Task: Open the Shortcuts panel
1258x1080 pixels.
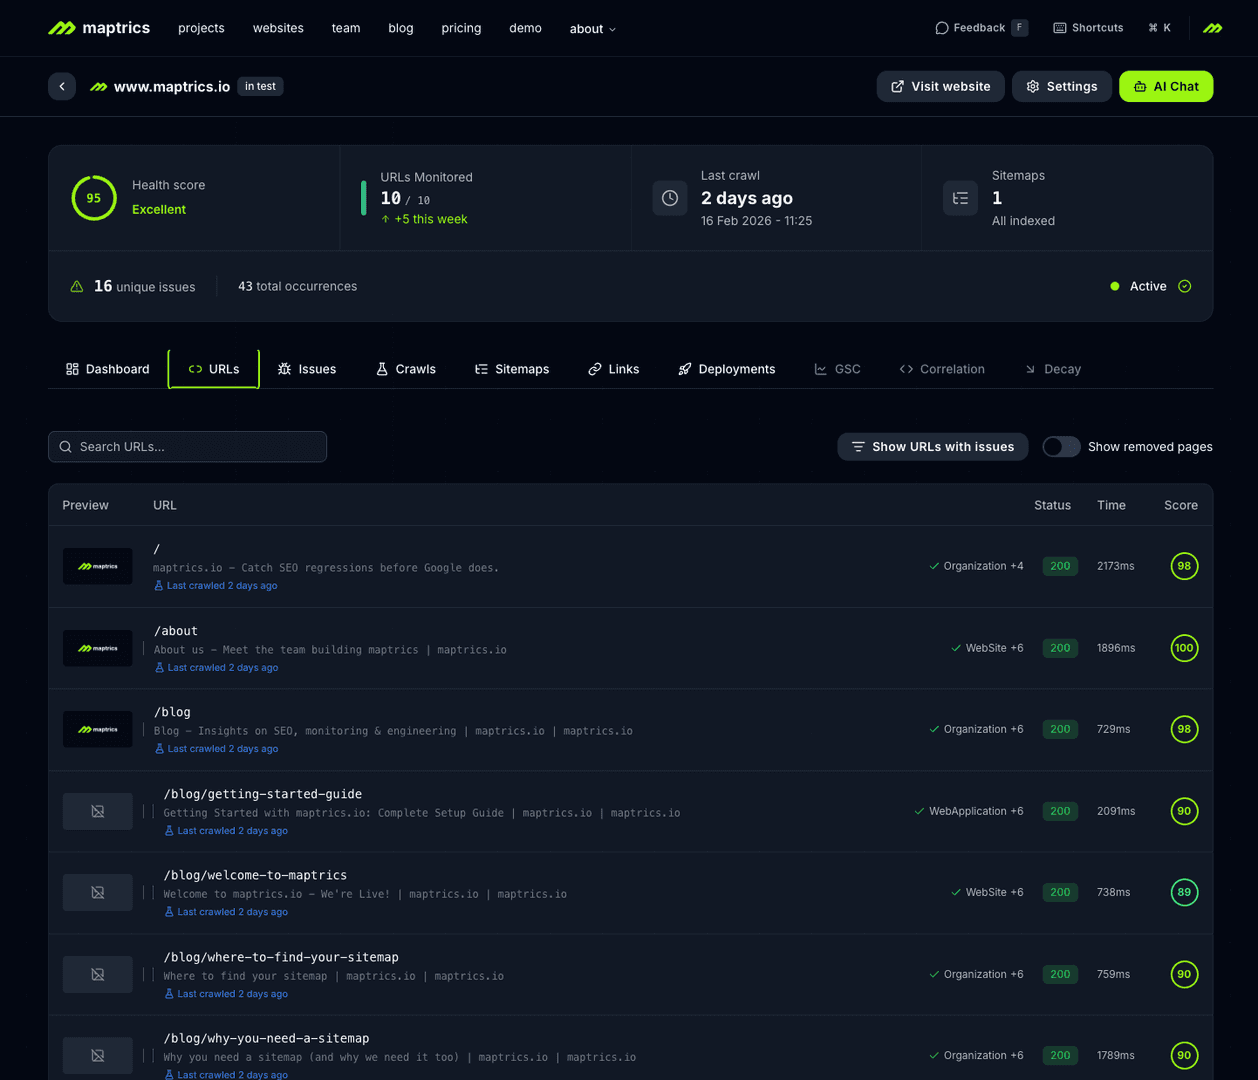Action: click(x=1088, y=28)
